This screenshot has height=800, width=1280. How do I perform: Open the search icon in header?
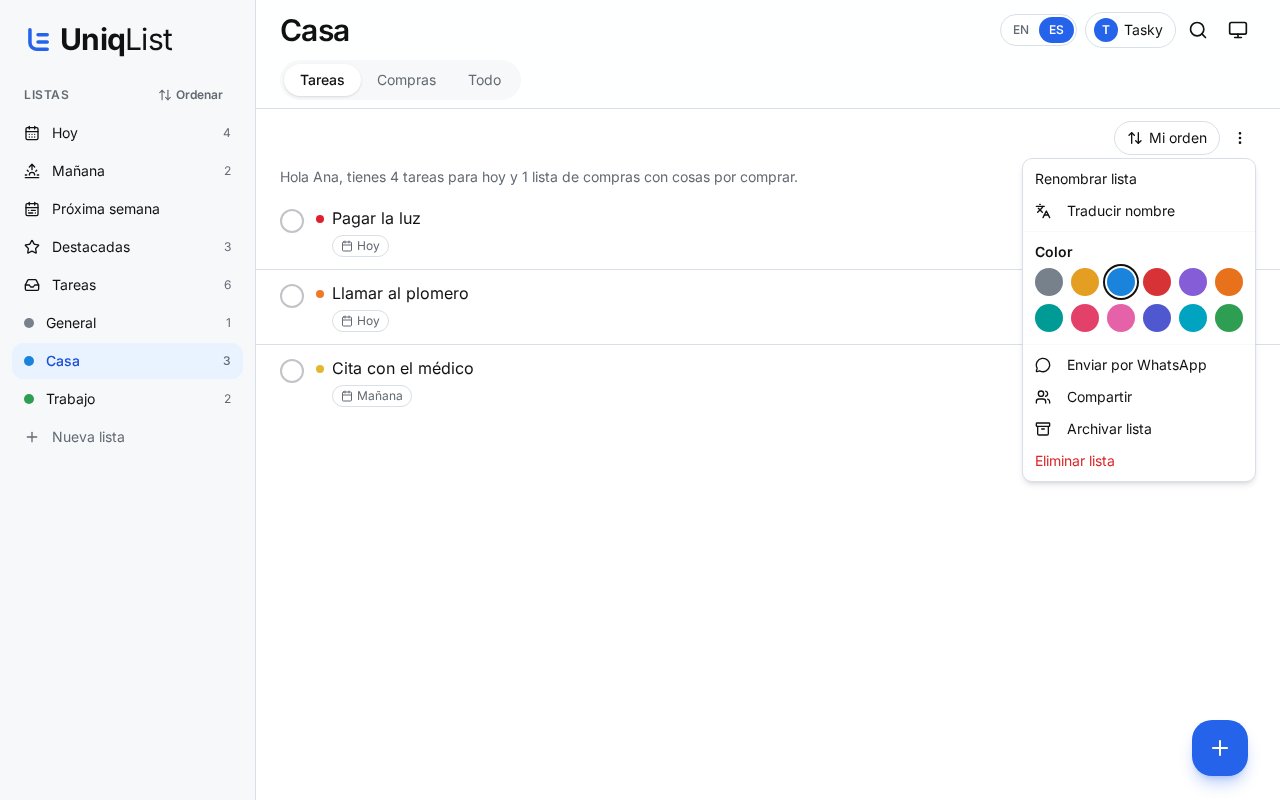point(1198,30)
